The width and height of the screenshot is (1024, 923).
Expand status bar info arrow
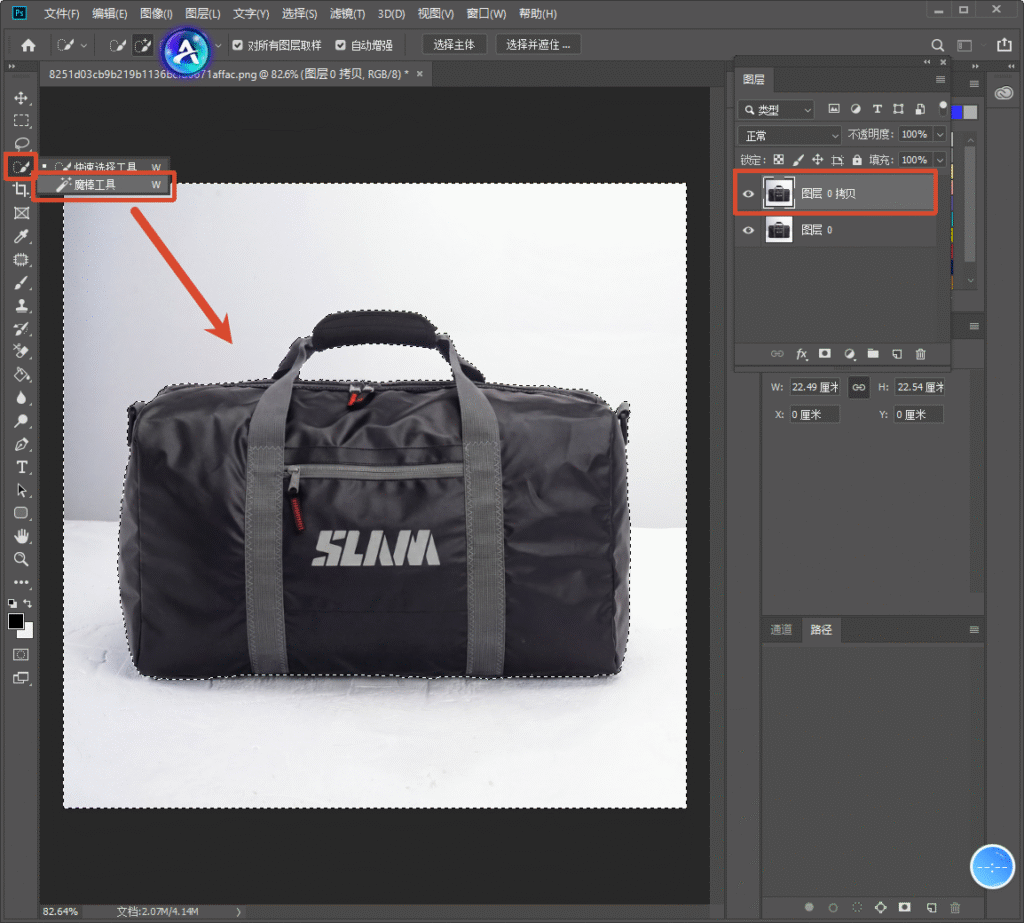click(x=238, y=912)
